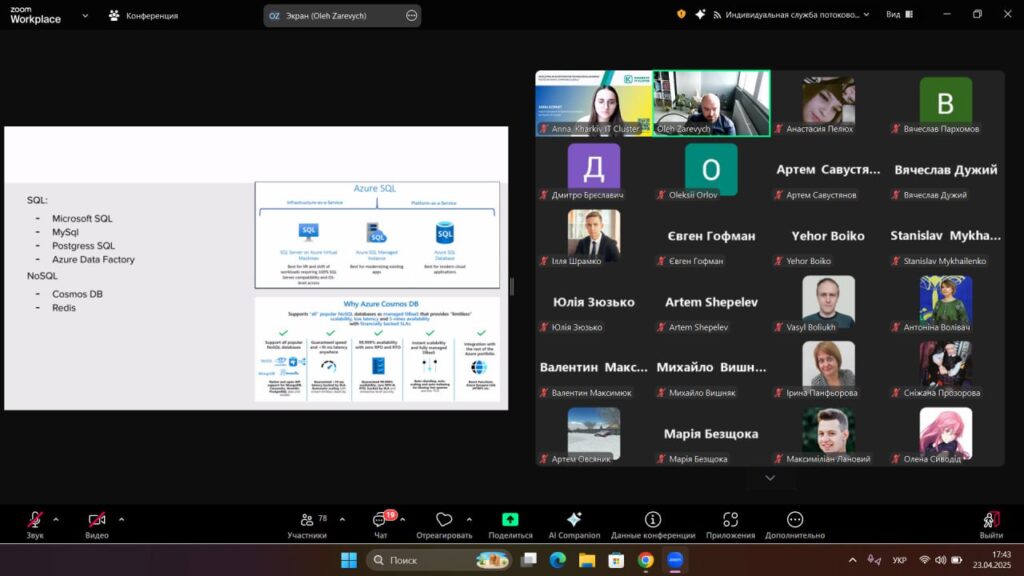Click the Oleksii Orlov avatar tile
The image size is (1024, 576).
coord(711,169)
